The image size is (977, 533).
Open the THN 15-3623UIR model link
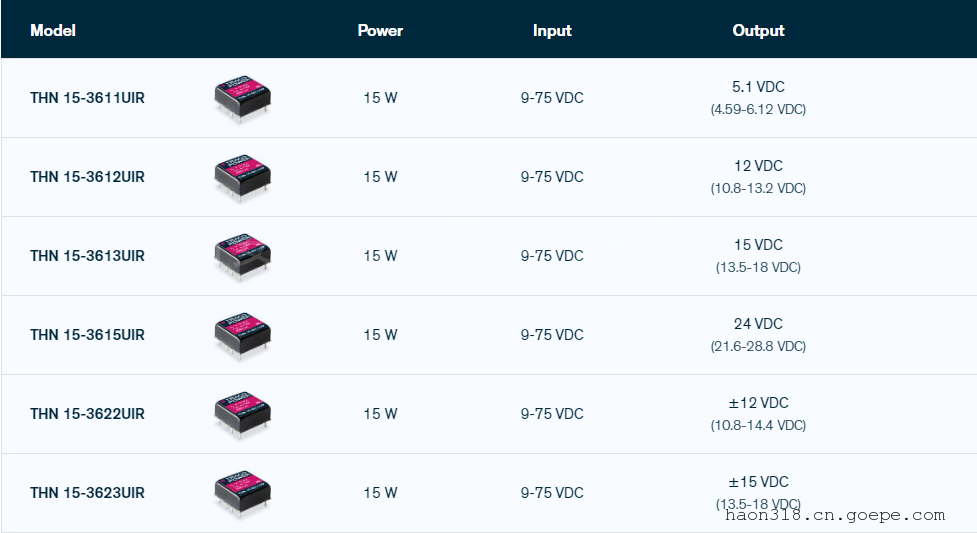point(87,493)
